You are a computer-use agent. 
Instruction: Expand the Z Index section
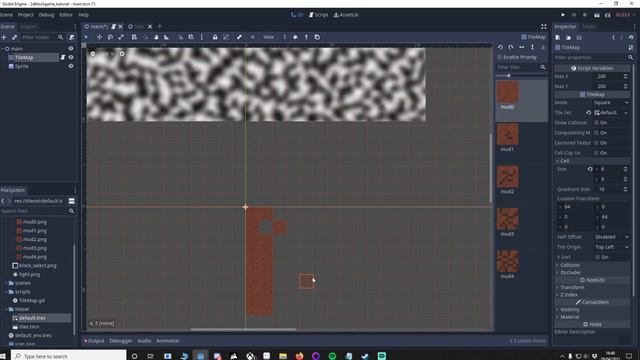592,294
